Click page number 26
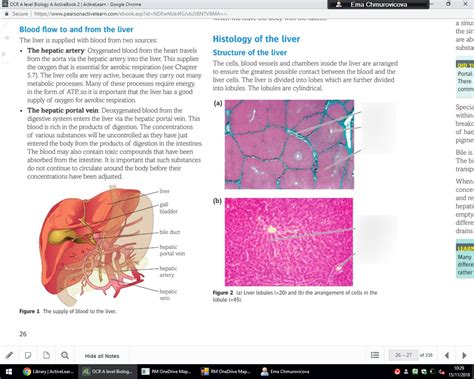 point(23,334)
